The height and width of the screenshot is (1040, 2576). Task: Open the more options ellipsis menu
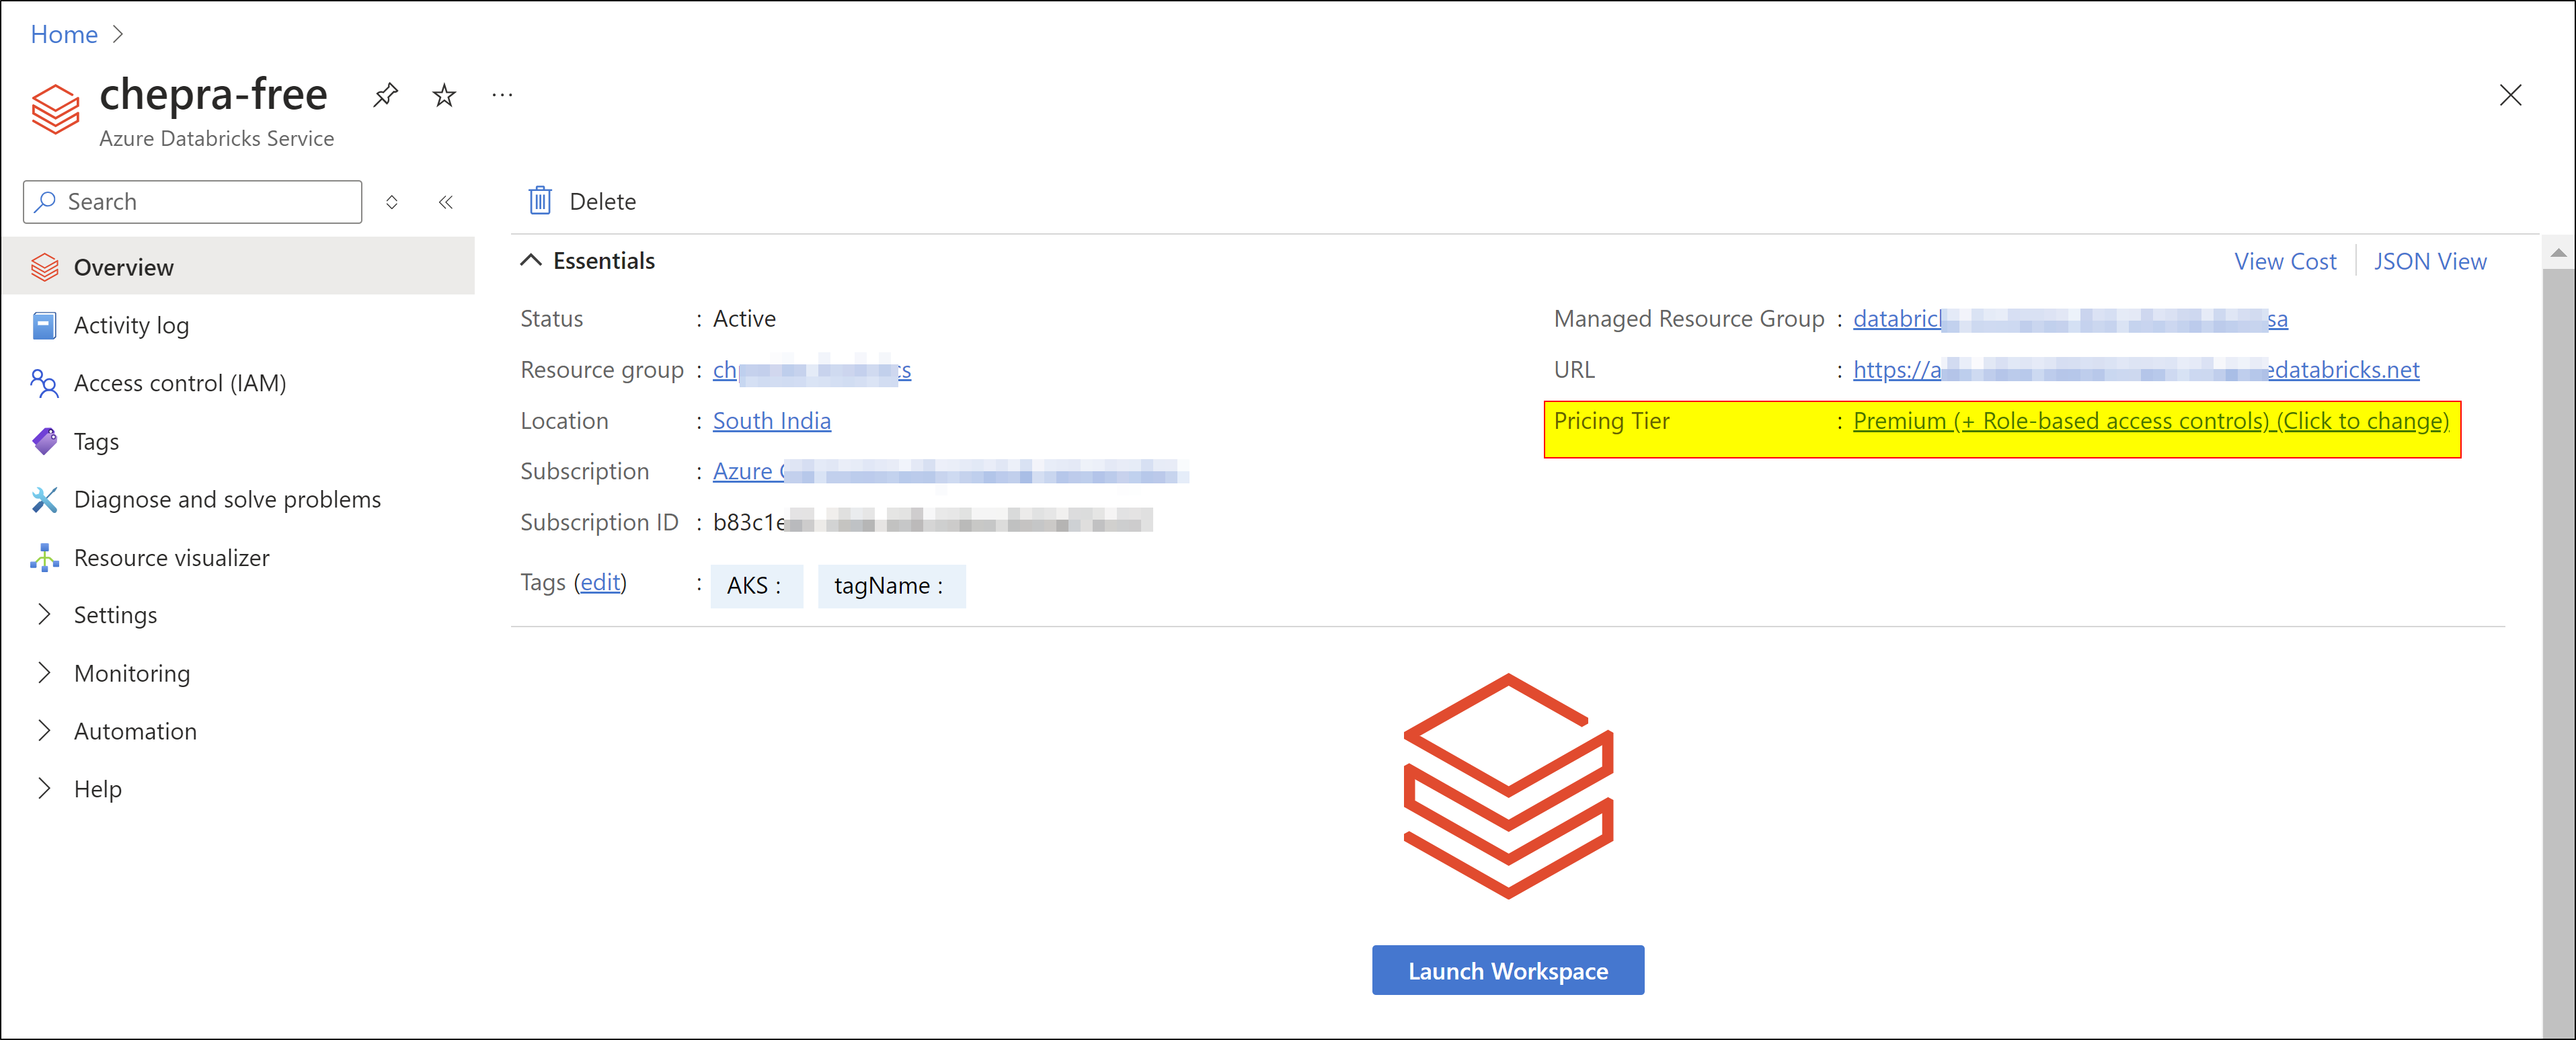click(x=502, y=96)
